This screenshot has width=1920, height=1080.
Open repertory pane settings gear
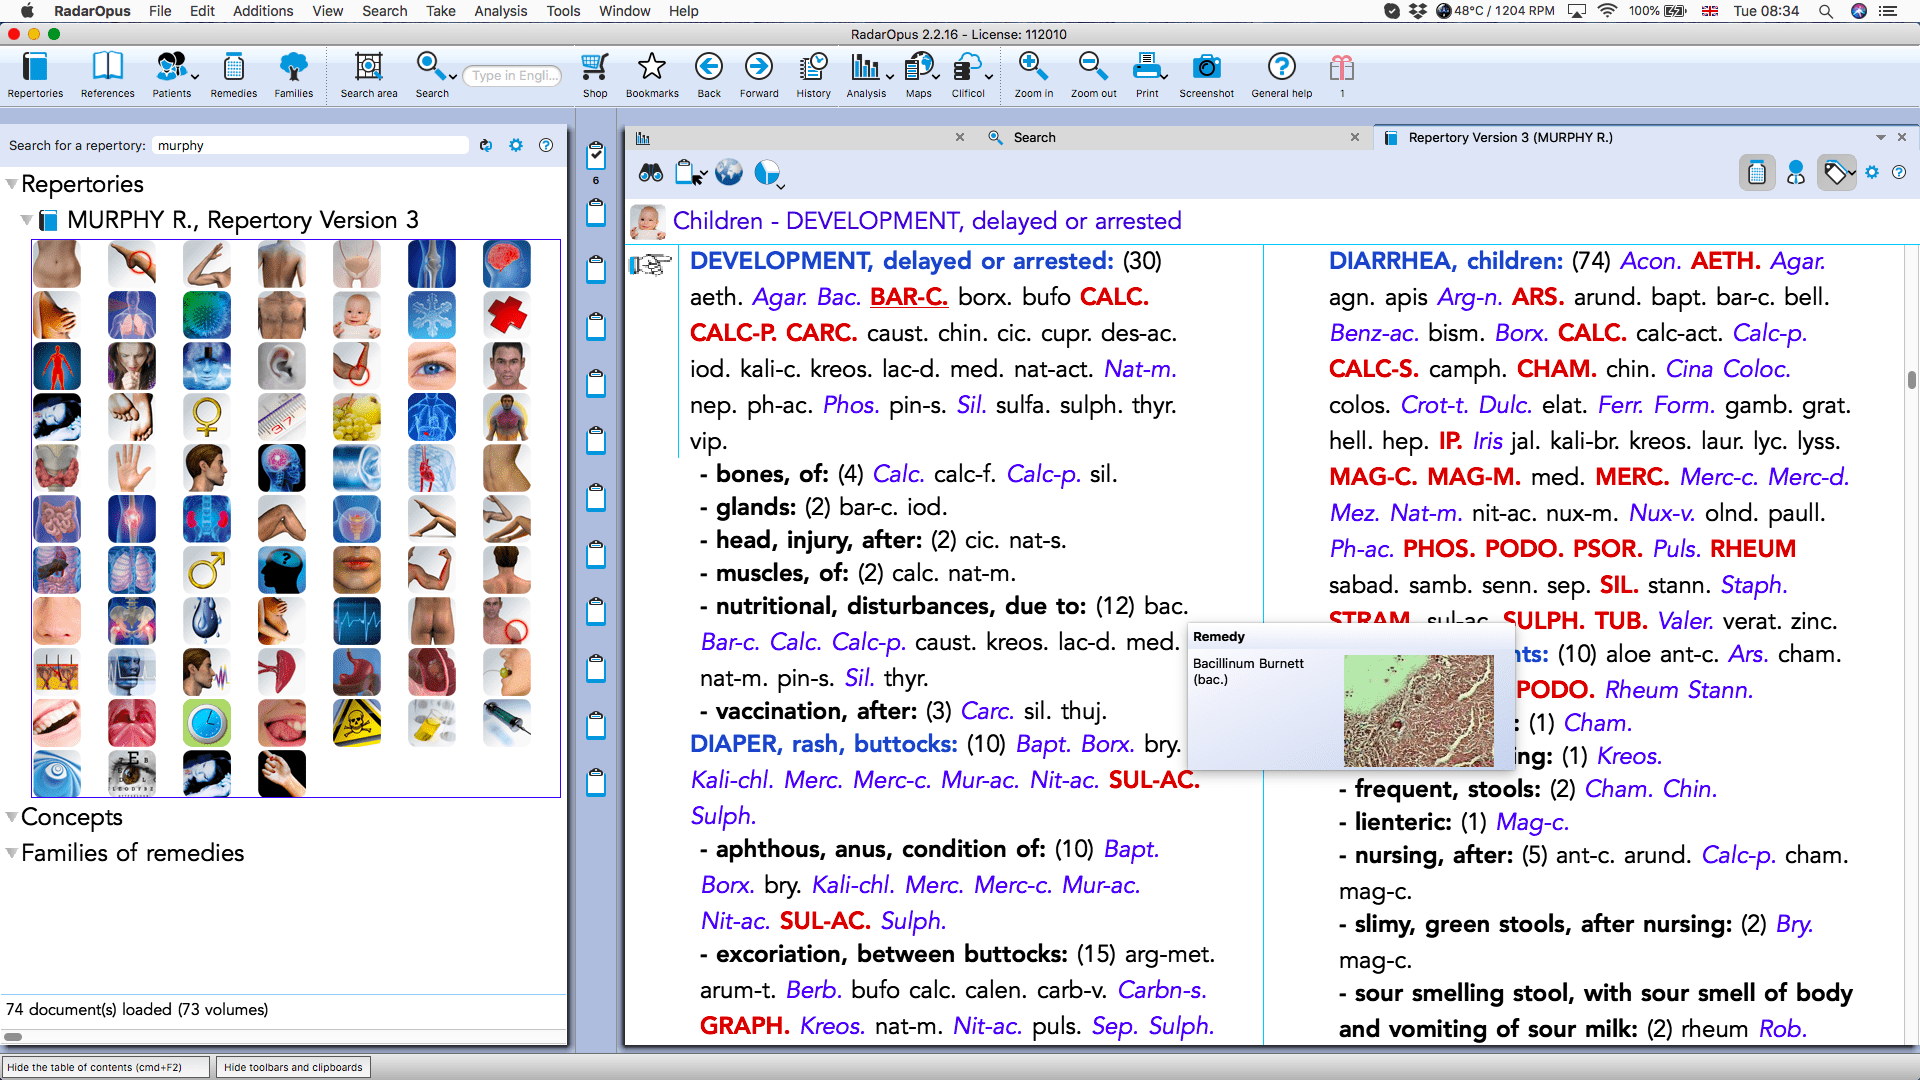tap(1872, 172)
